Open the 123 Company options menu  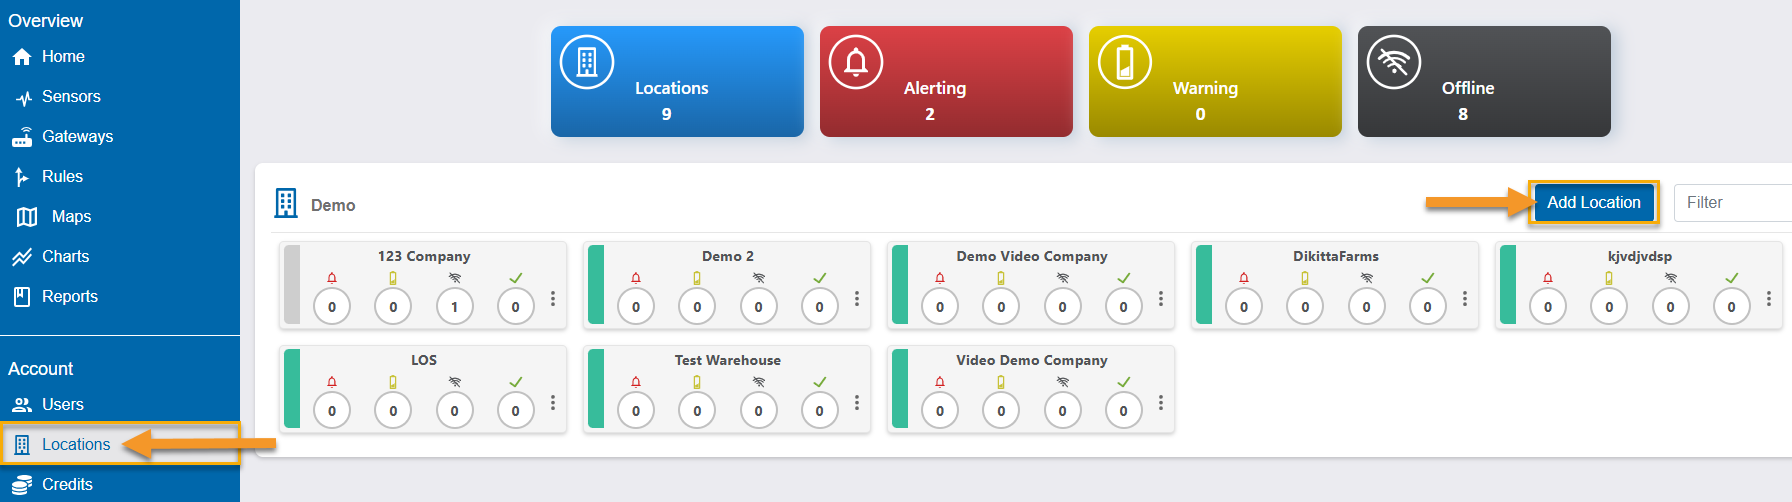point(553,298)
